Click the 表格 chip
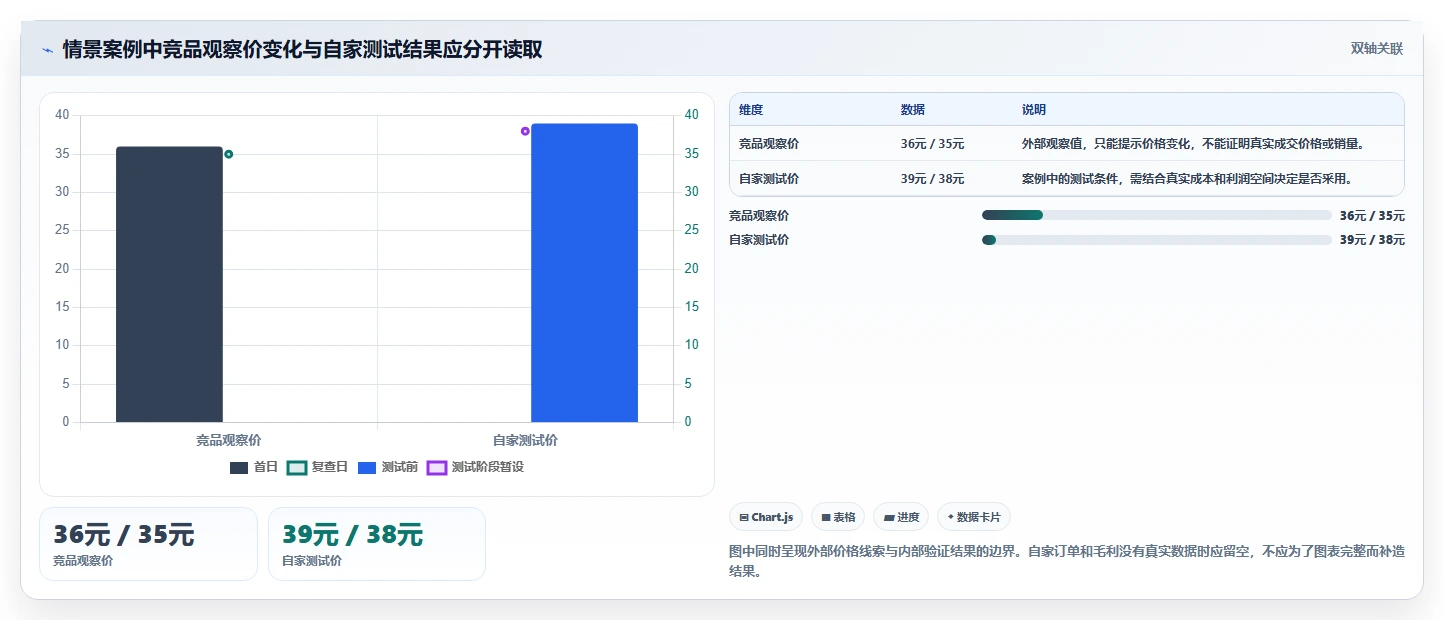The image size is (1444, 620). pos(838,517)
